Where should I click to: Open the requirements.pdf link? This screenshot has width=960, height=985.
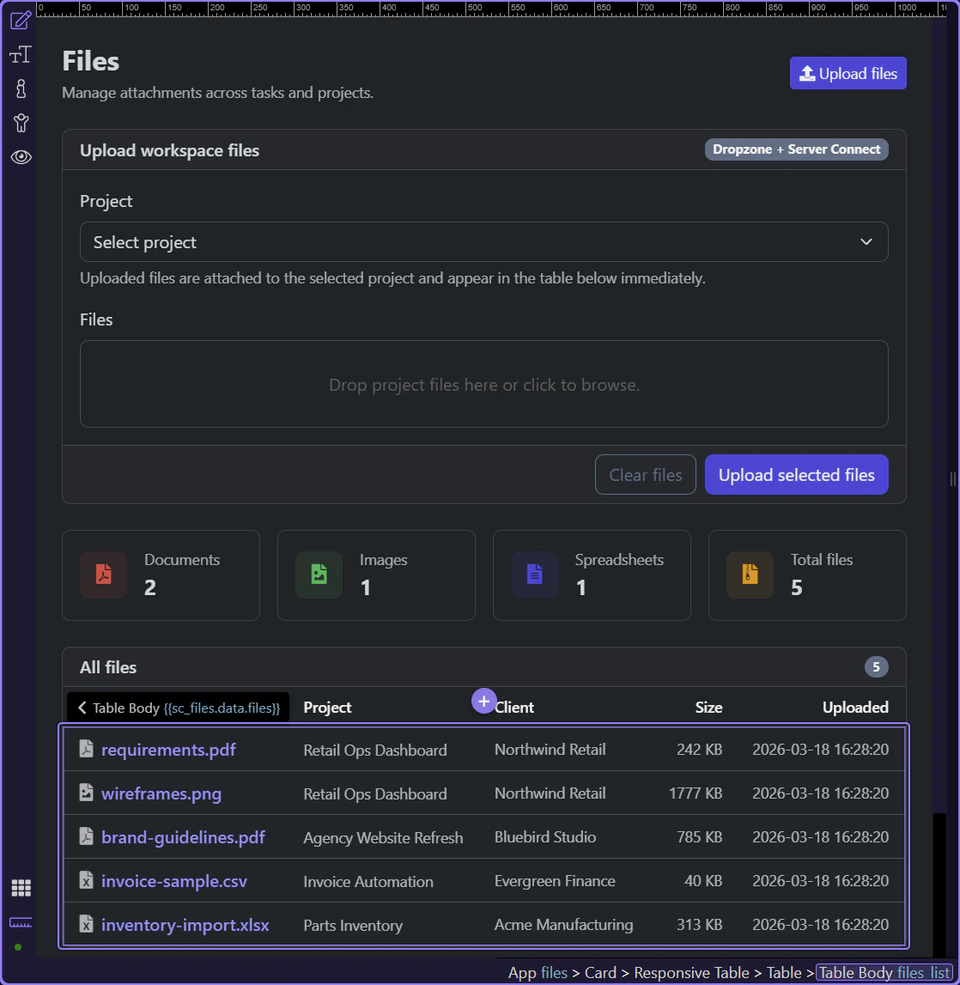point(168,749)
